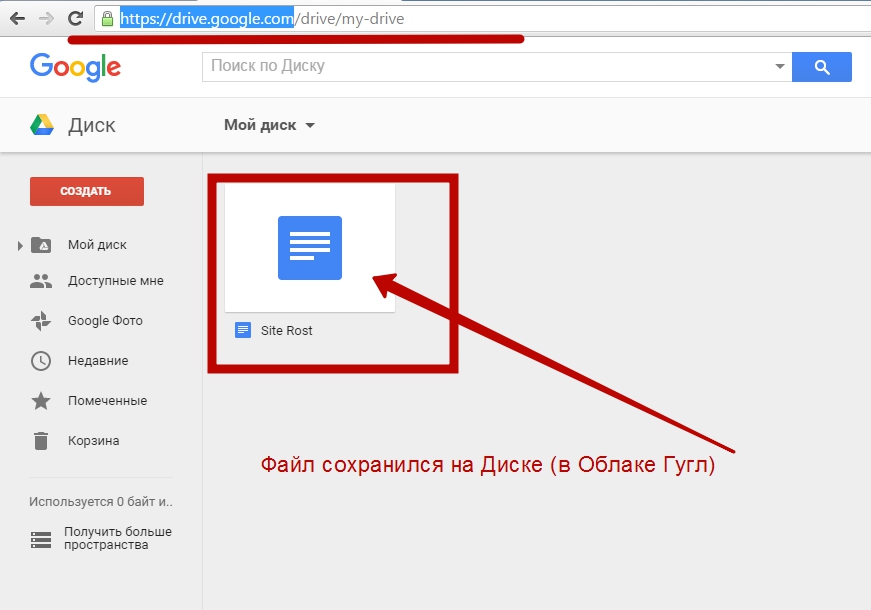Click the Google Drive triangle logo

coord(42,125)
